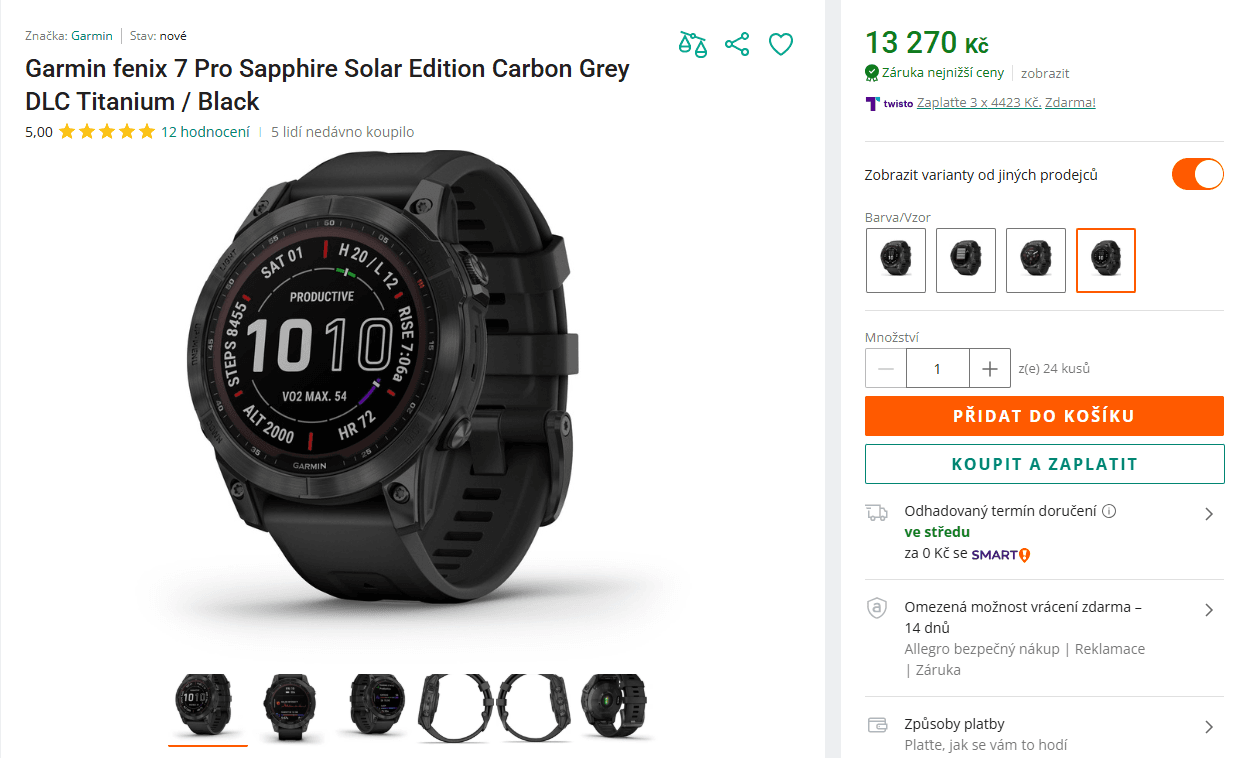This screenshot has width=1239, height=758.
Task: Click the Twisto installment payment logo
Action: 873,101
